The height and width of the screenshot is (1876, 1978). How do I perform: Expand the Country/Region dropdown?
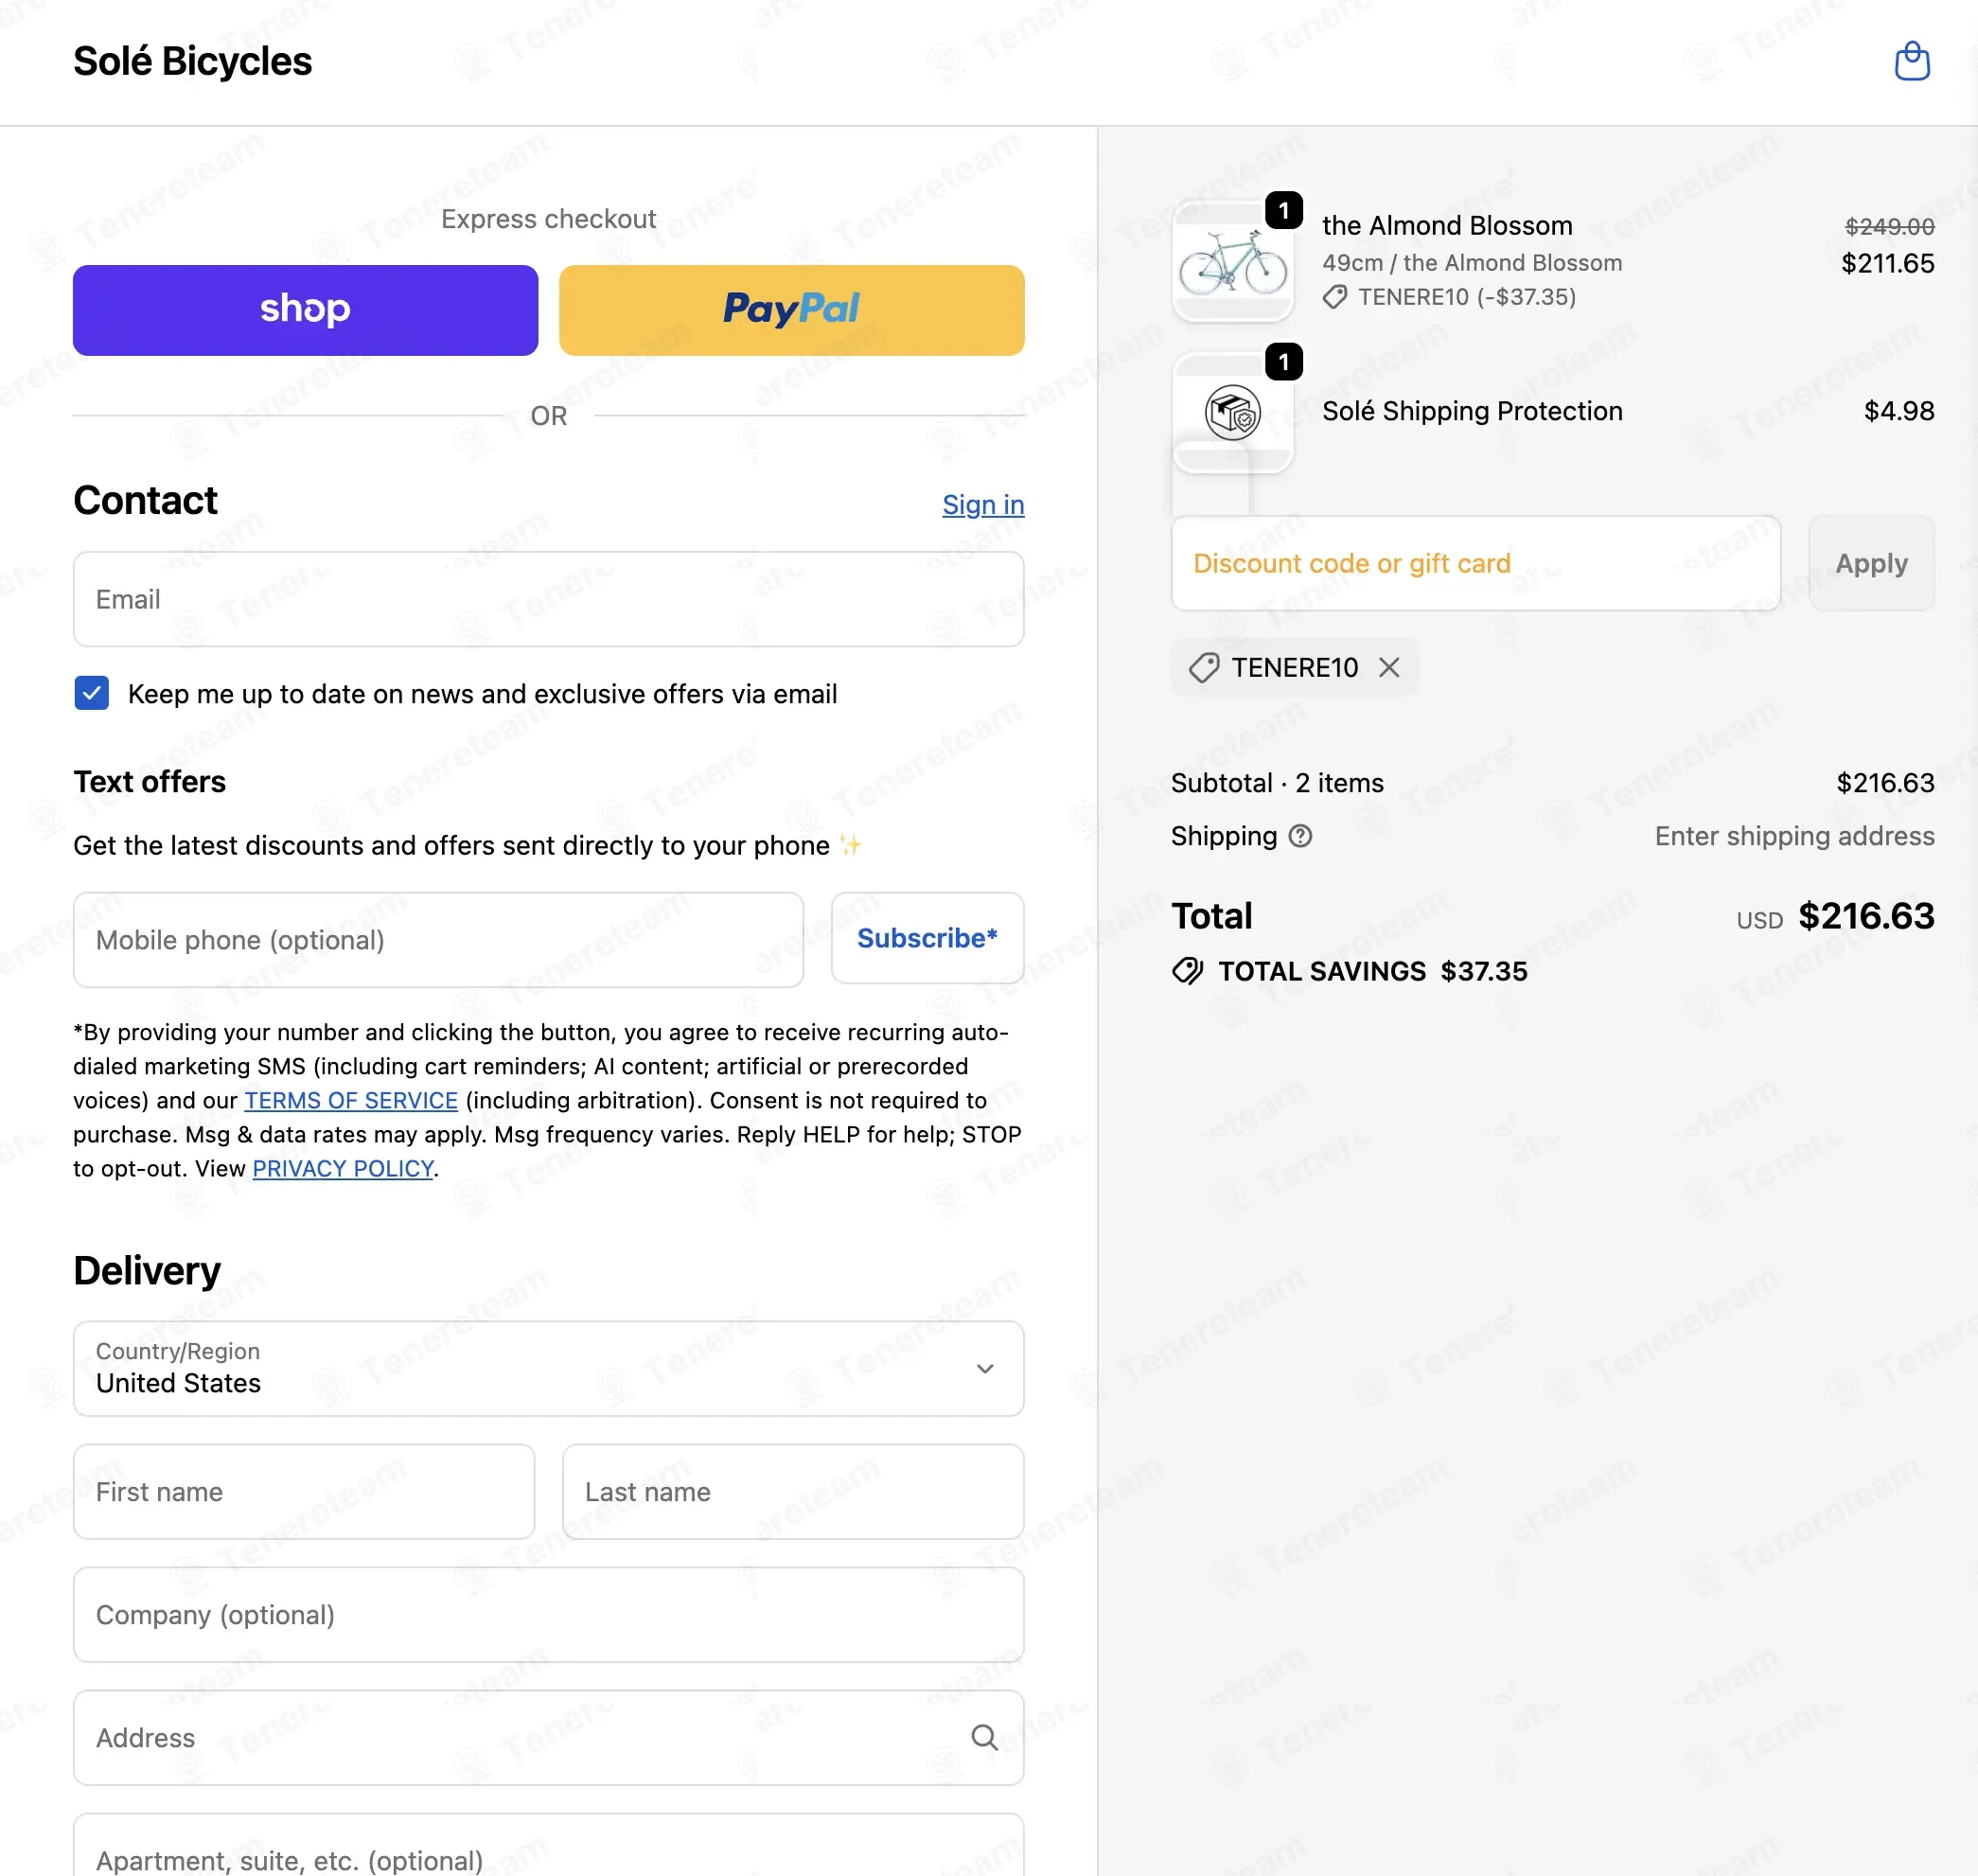(x=548, y=1368)
